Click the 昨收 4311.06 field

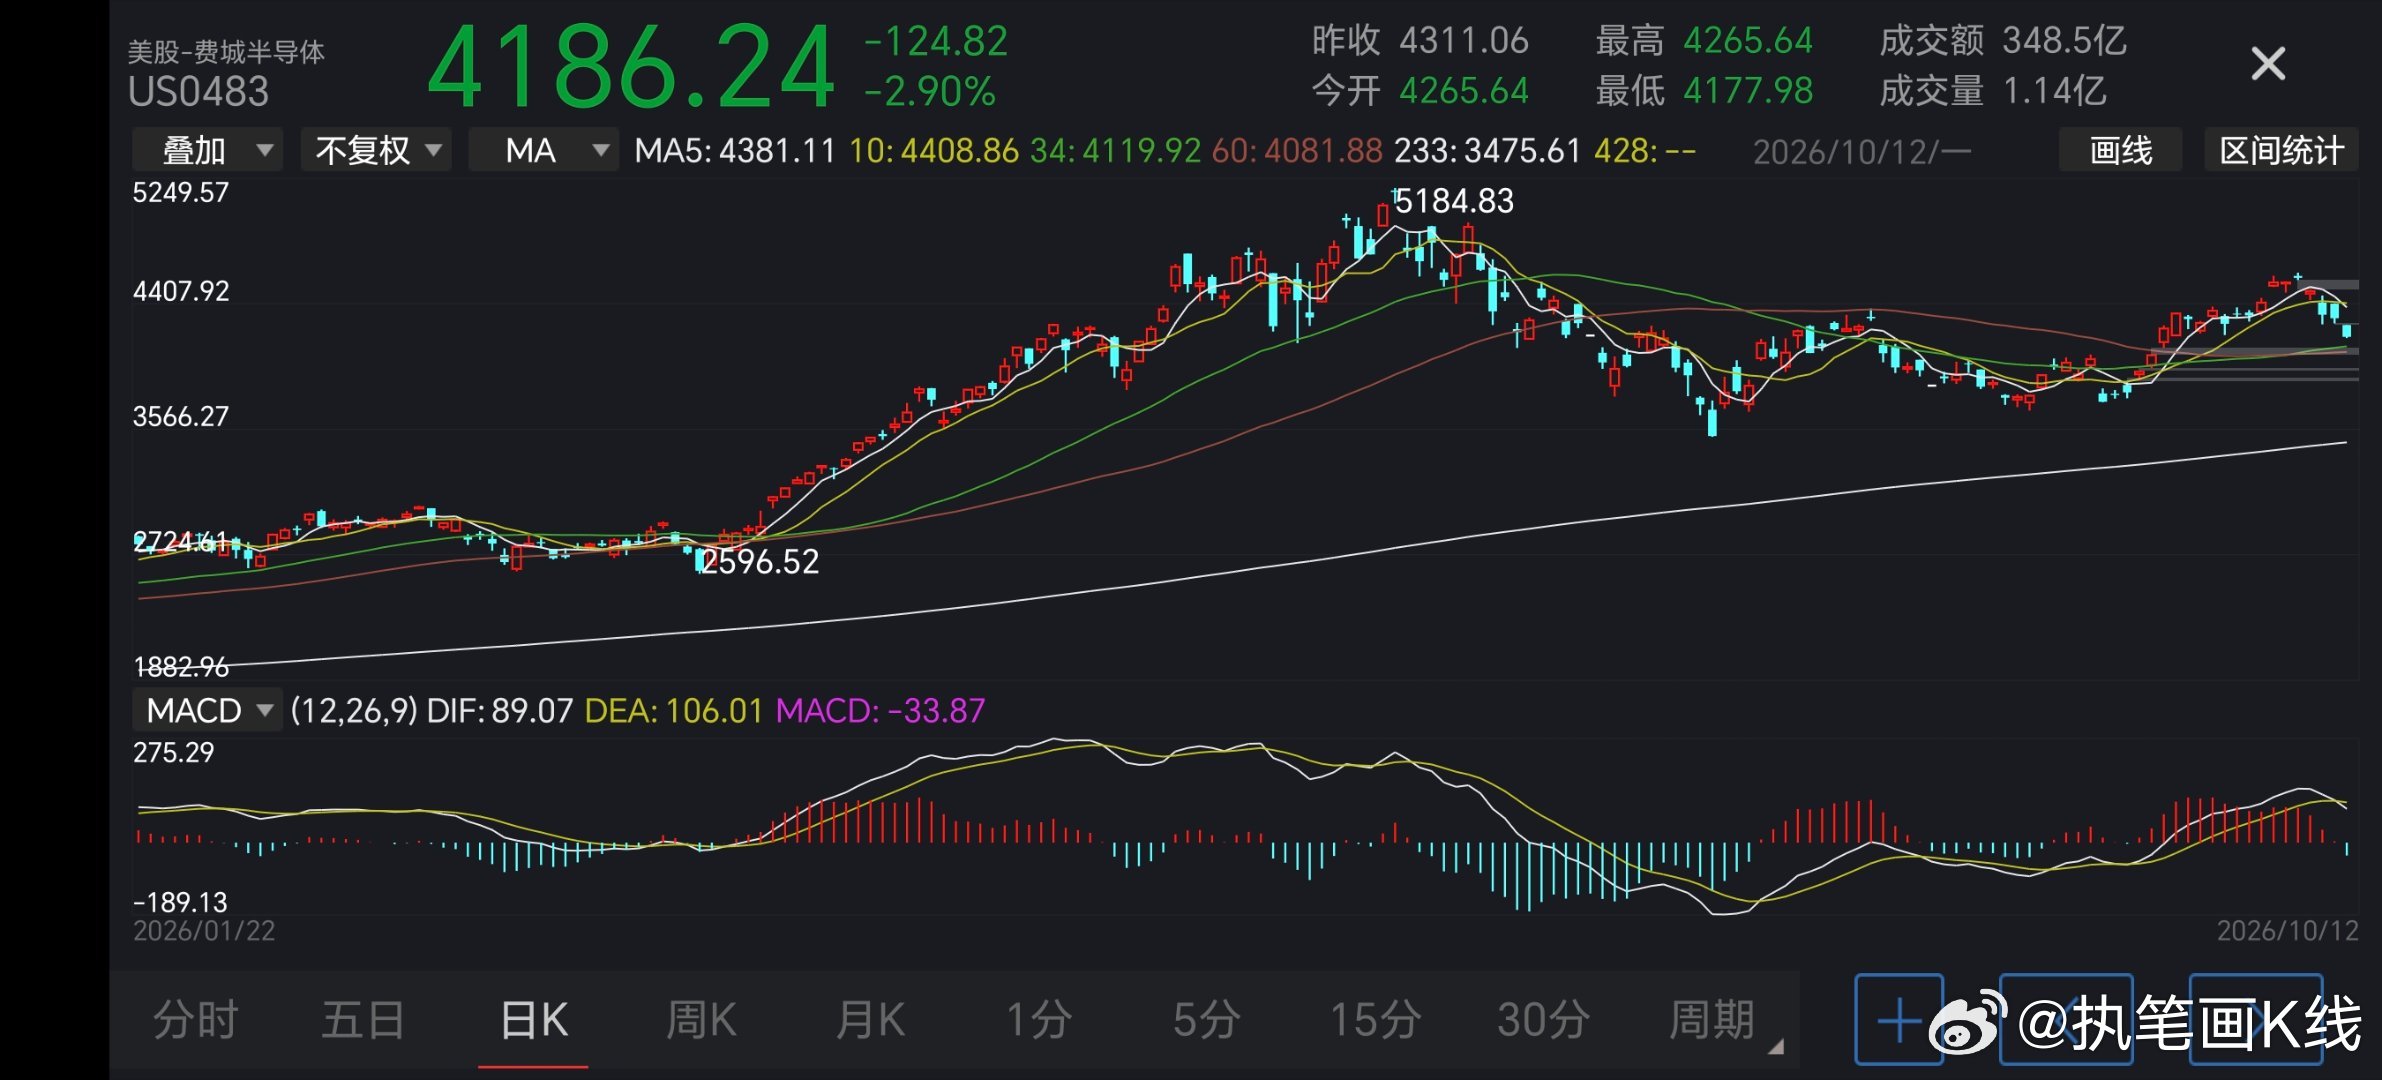1420,41
